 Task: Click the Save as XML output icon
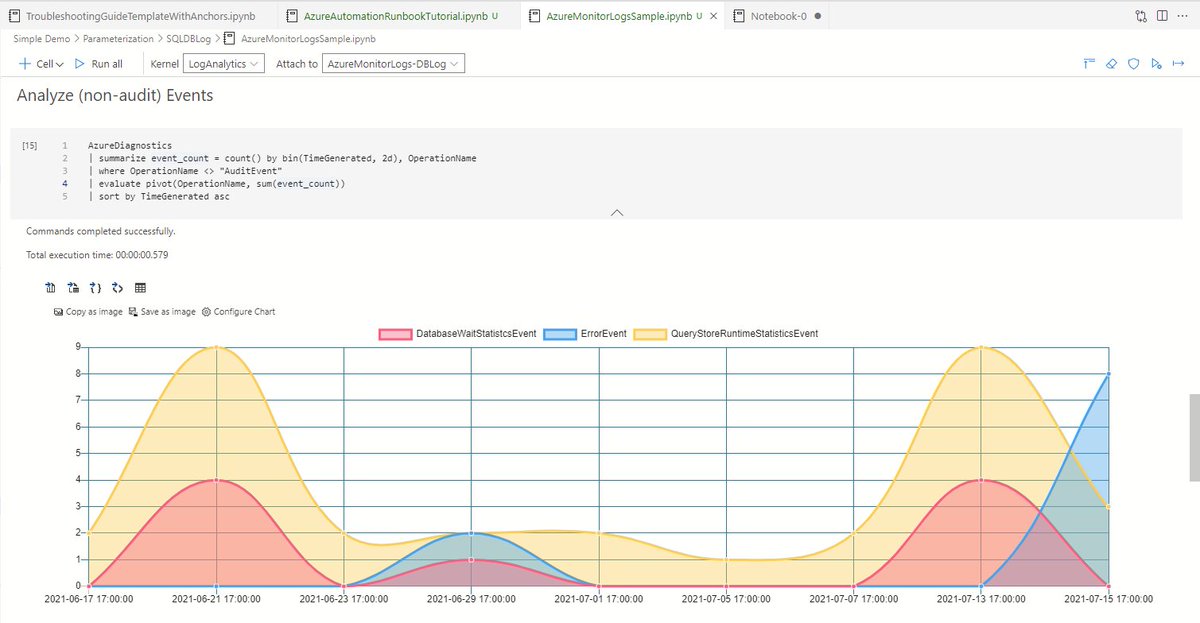click(x=117, y=288)
